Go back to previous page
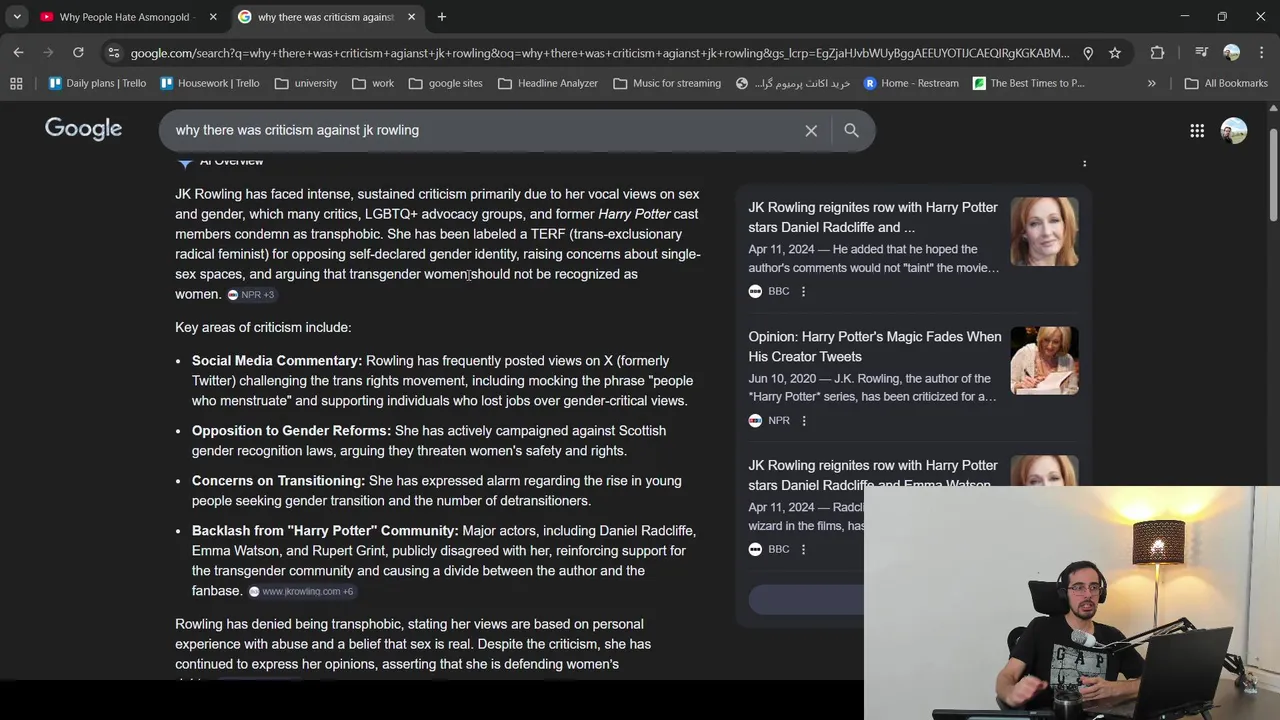This screenshot has height=720, width=1280. pyautogui.click(x=19, y=53)
